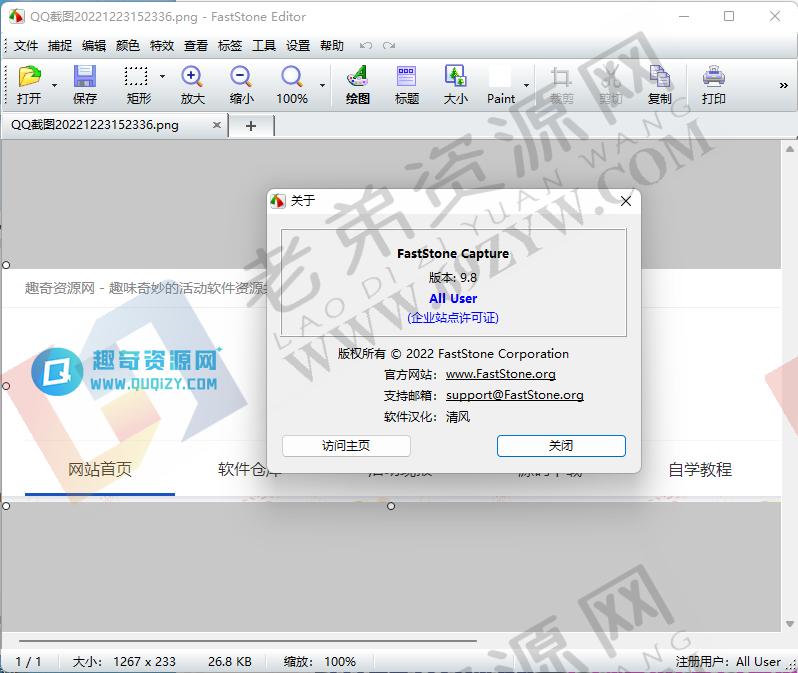Screen dimensions: 798x673
Task: Click the vertical scrollbar up arrow
Action: pyautogui.click(x=789, y=149)
